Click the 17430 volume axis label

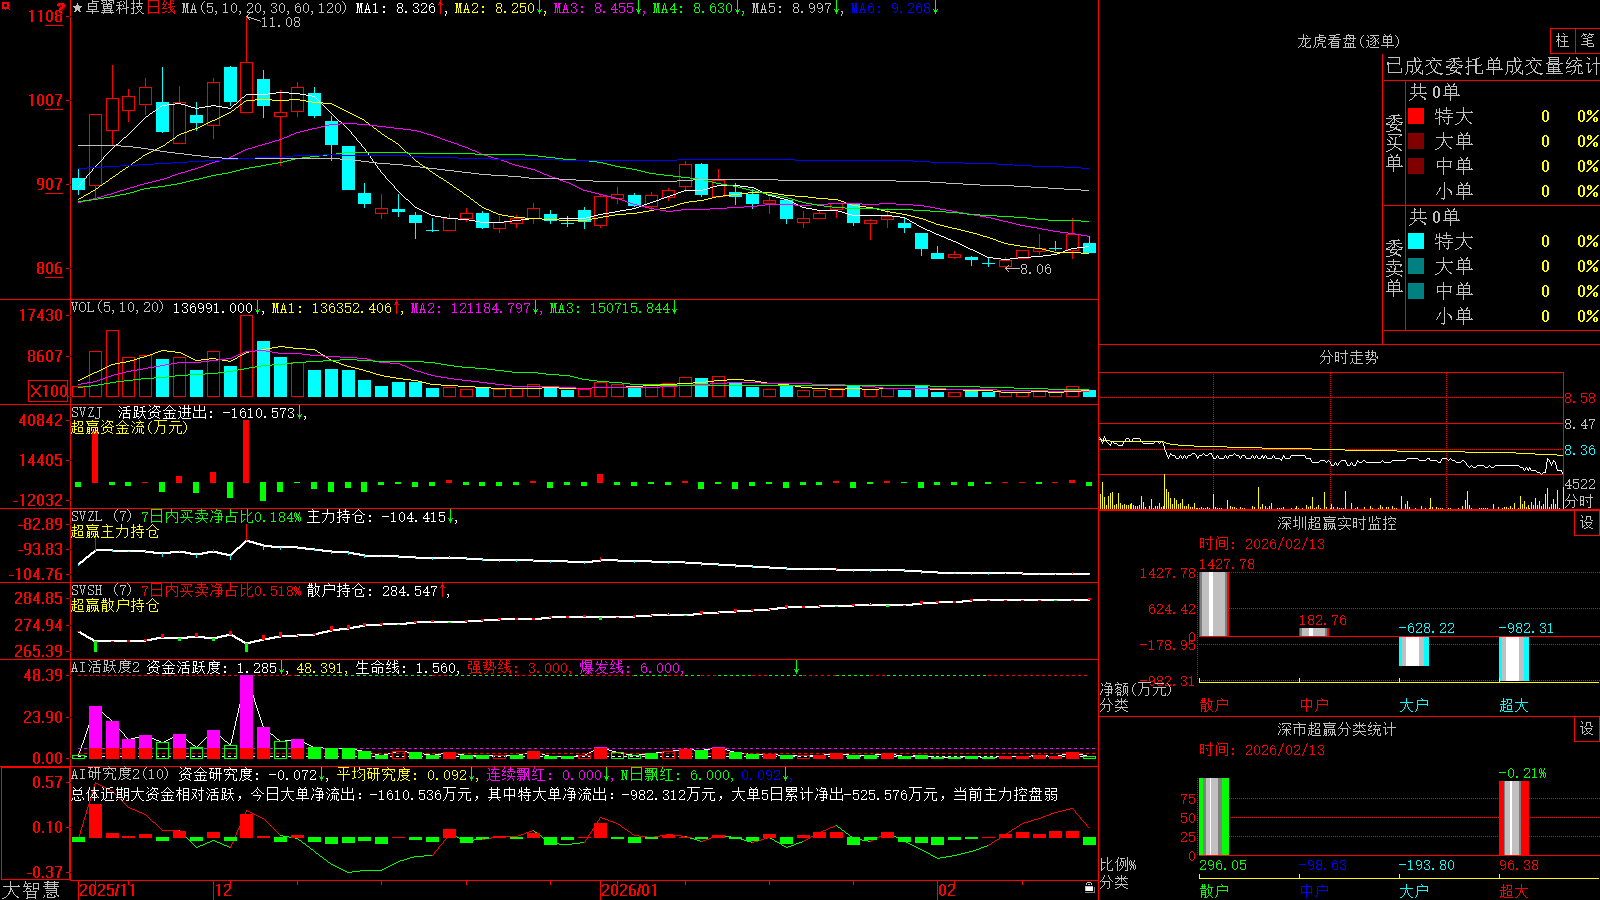[41, 315]
